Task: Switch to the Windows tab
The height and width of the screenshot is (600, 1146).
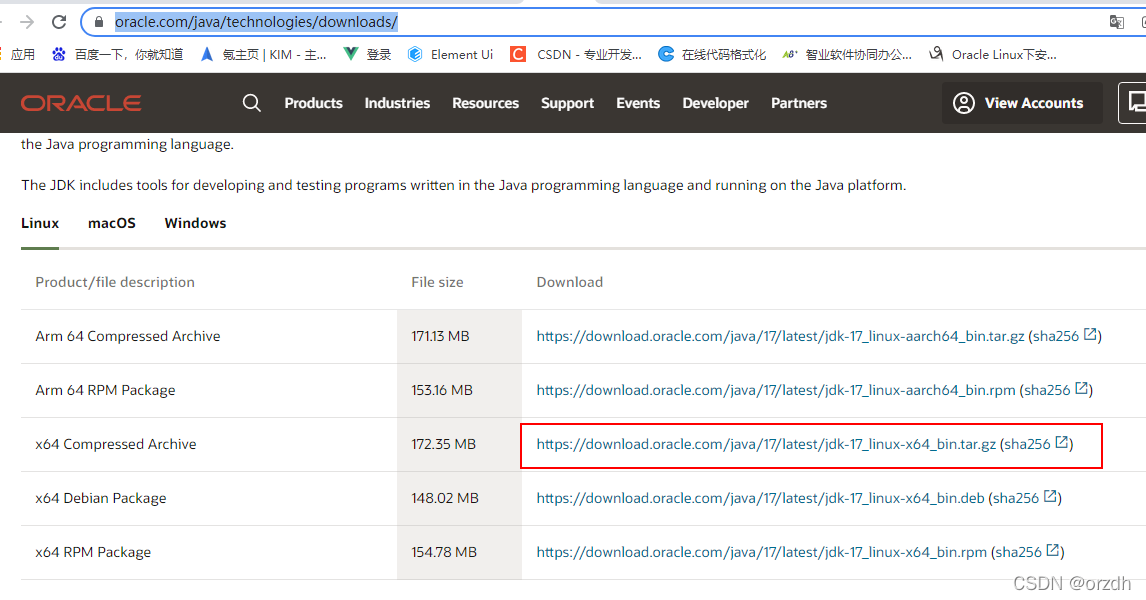Action: coord(195,224)
